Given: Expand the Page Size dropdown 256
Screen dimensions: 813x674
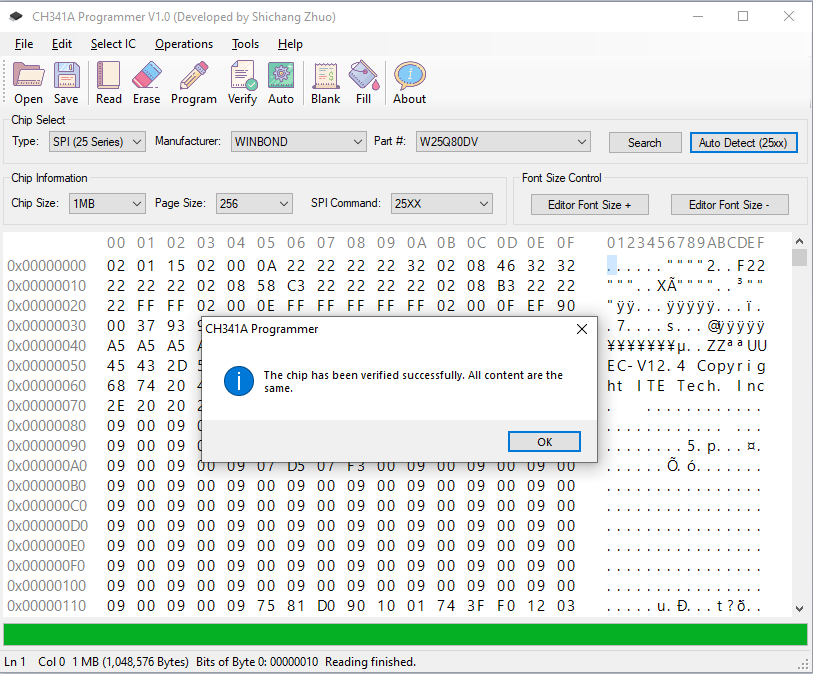Looking at the screenshot, I should point(254,204).
